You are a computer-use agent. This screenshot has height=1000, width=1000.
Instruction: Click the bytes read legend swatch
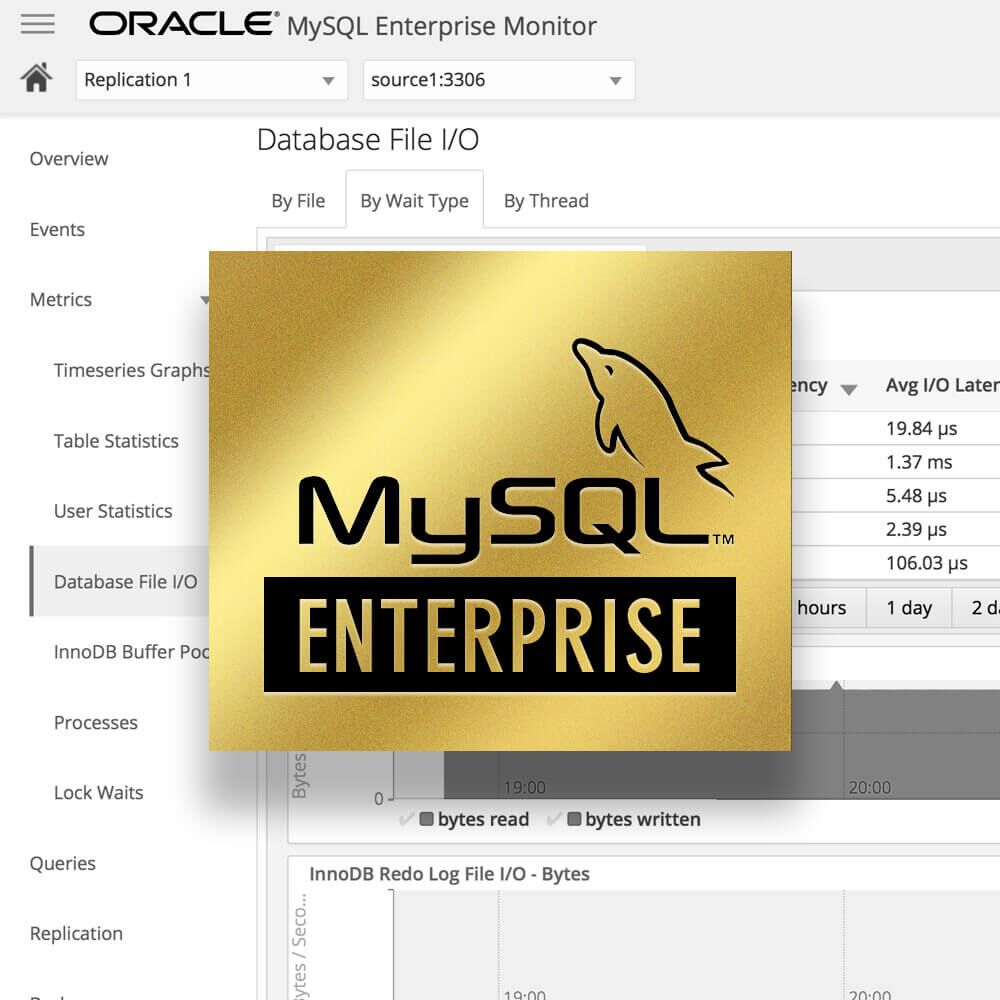[427, 820]
